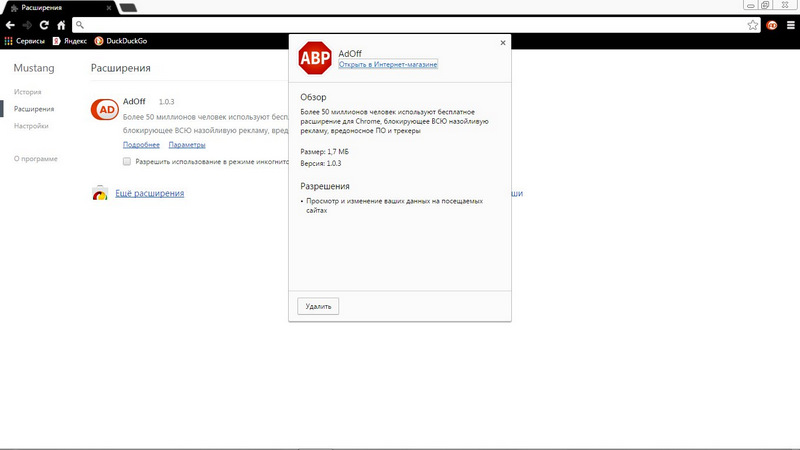This screenshot has width=800, height=450.
Task: Click the forward navigation arrow
Action: [x=27, y=25]
